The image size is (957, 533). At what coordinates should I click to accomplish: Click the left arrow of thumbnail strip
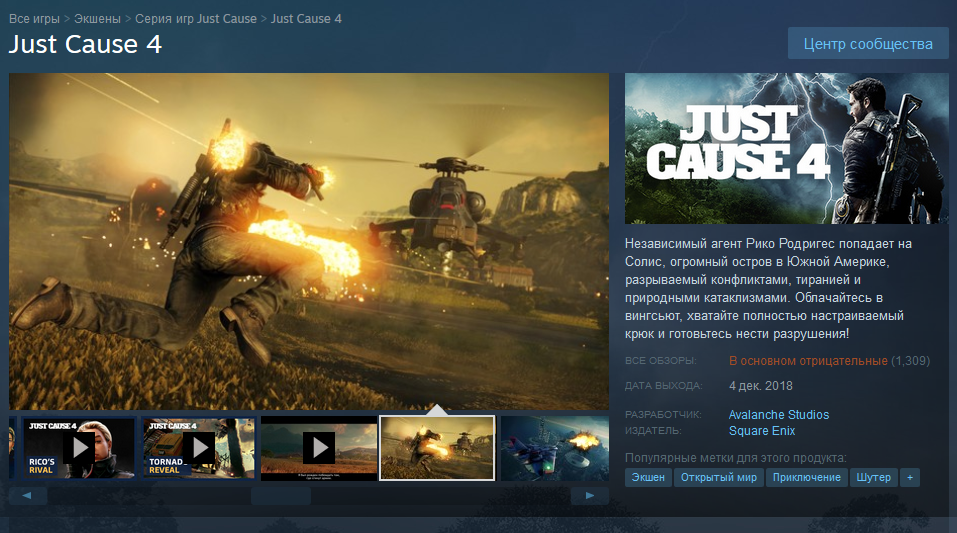click(27, 496)
